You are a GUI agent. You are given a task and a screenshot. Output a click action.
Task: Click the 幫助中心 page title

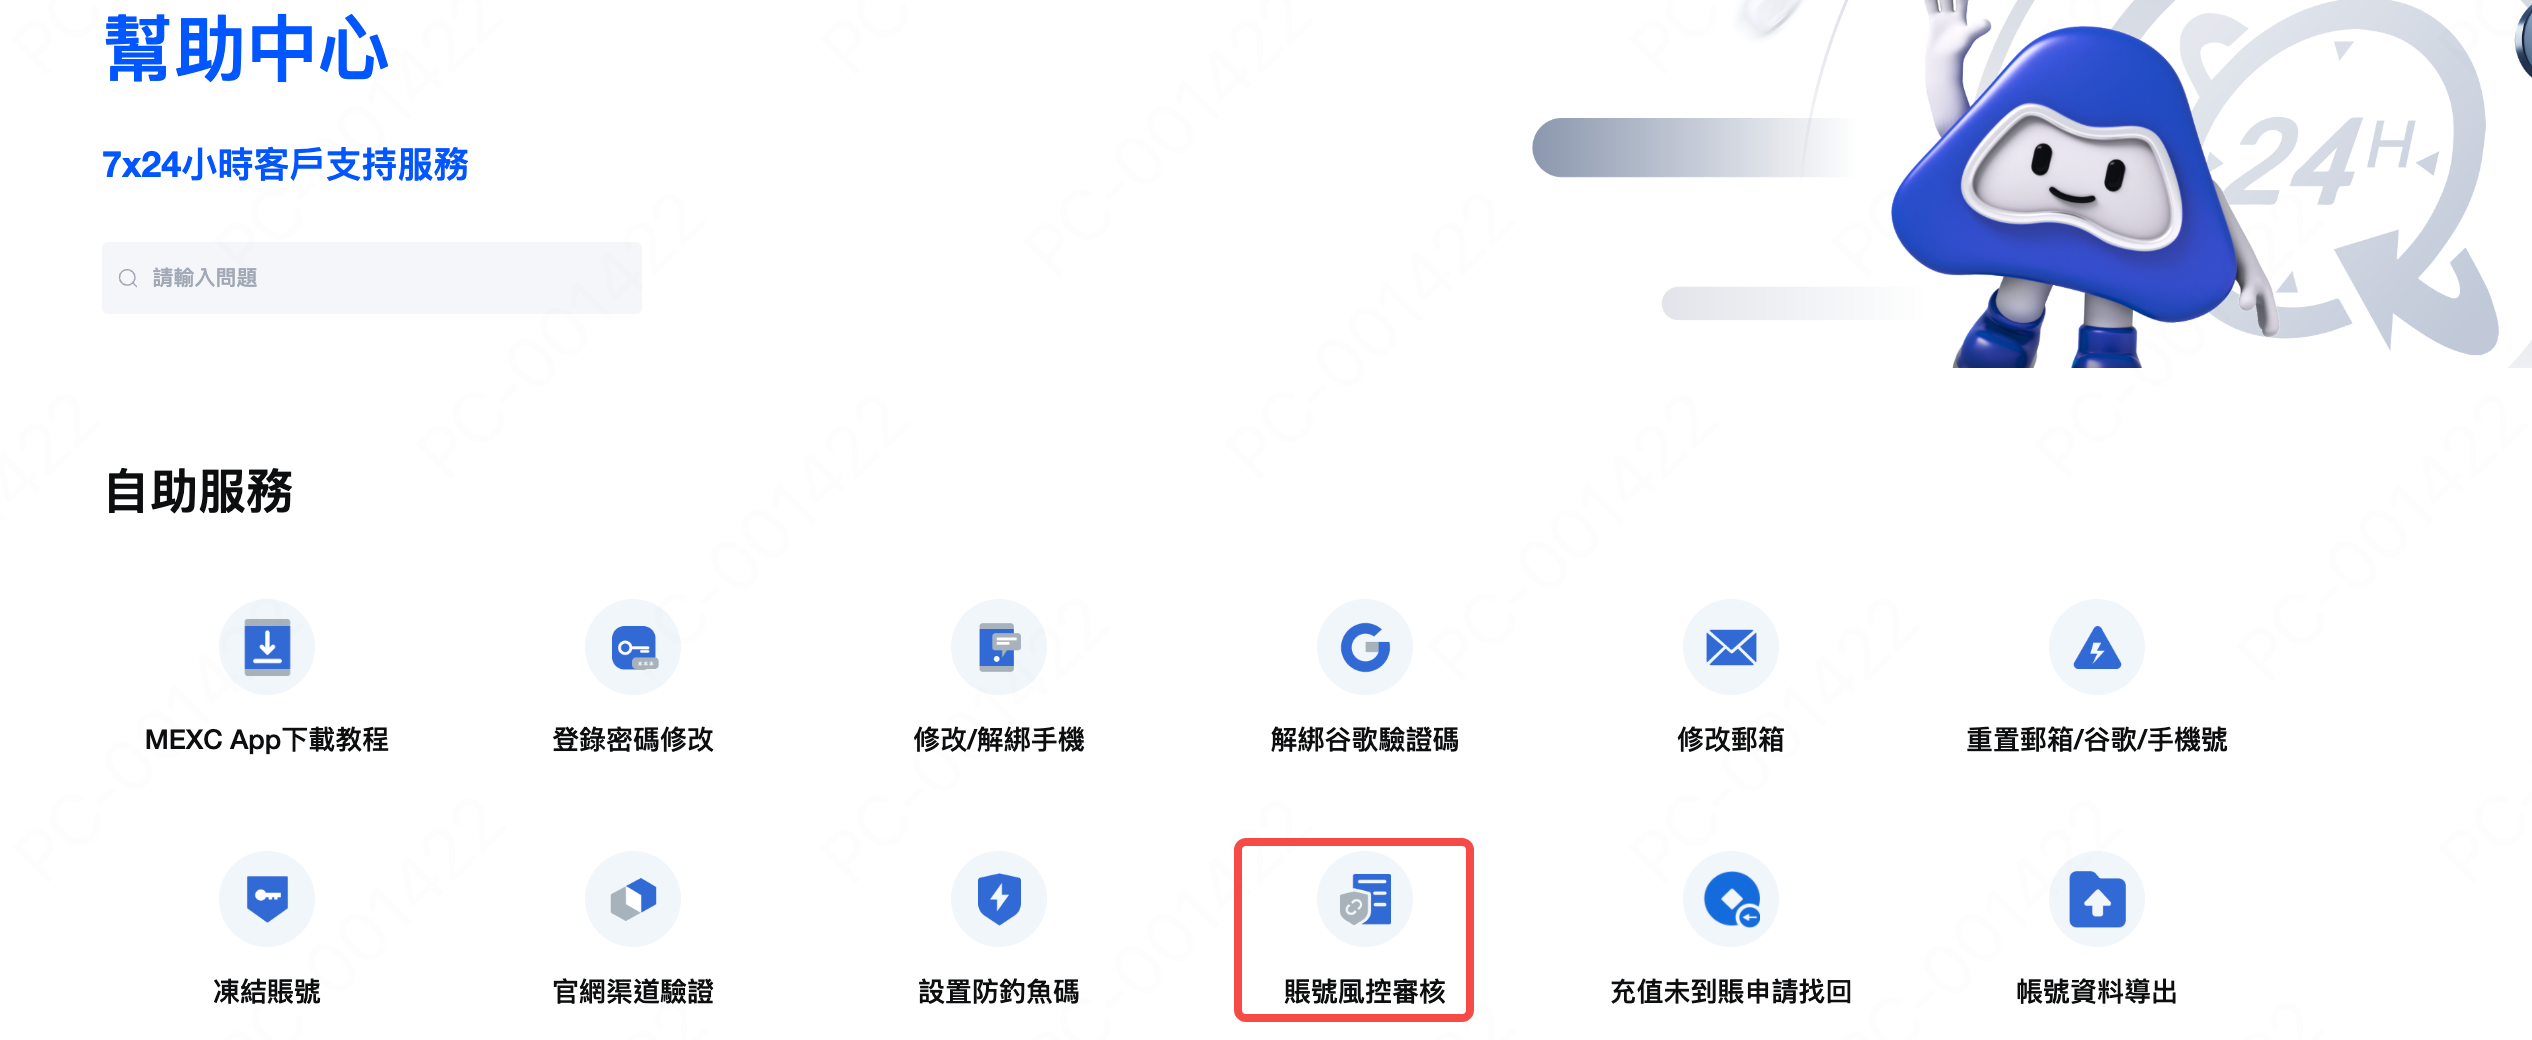pyautogui.click(x=246, y=48)
